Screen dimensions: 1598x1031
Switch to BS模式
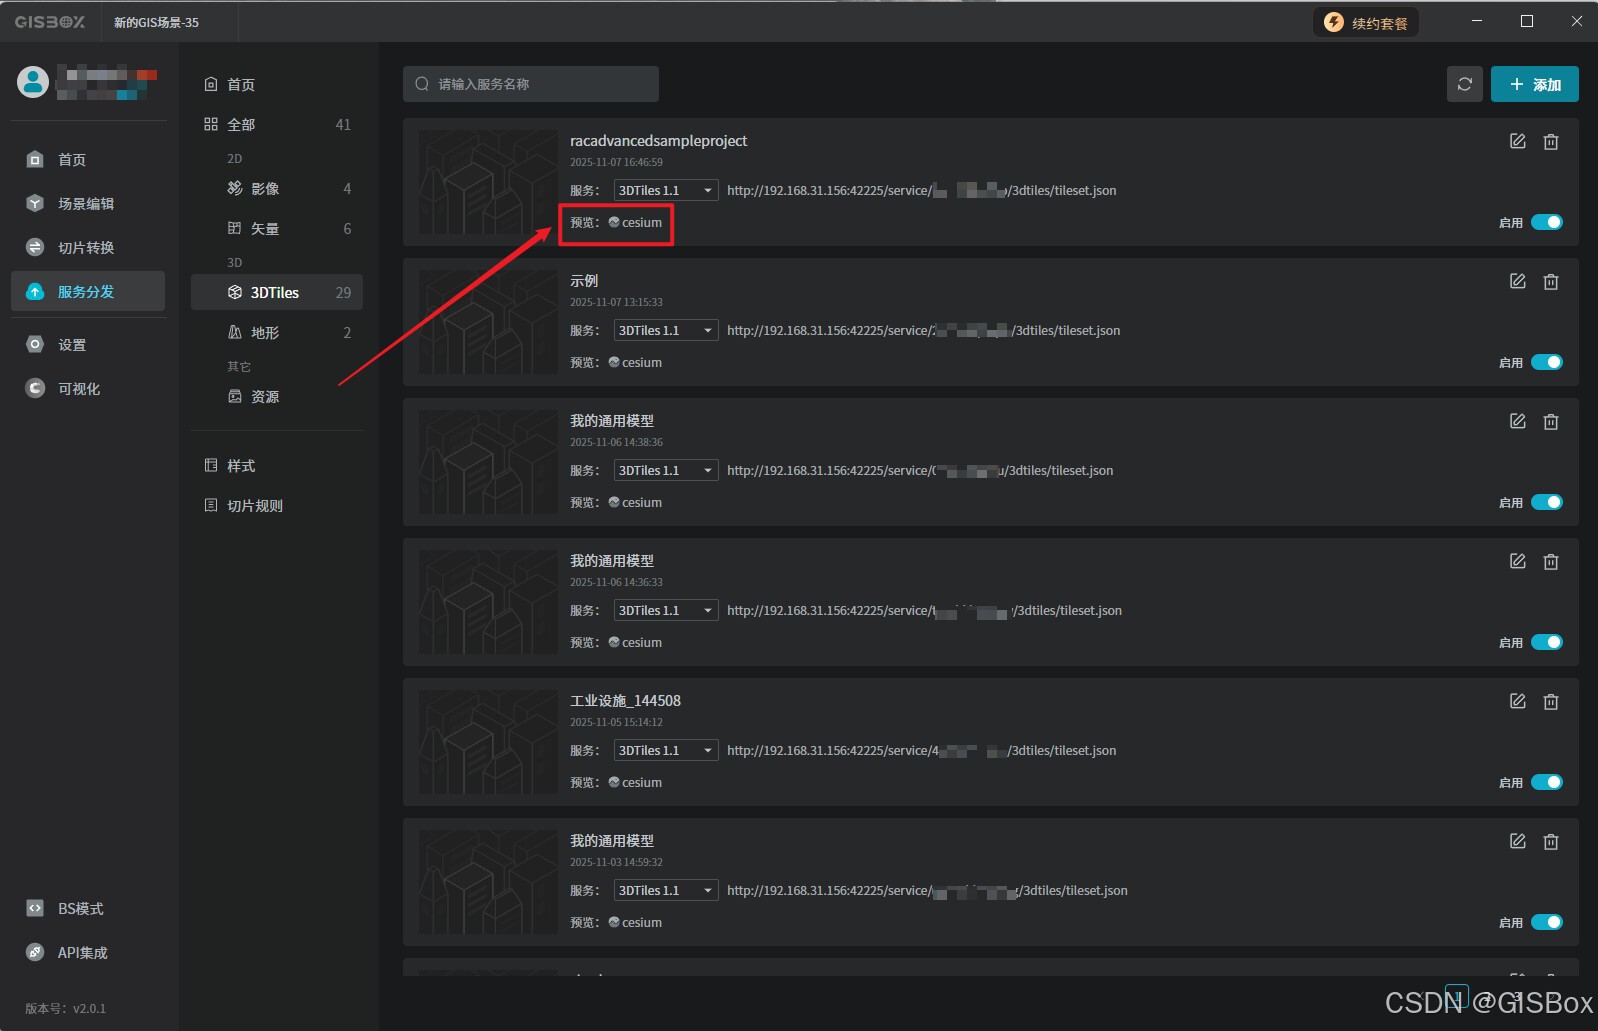(88, 909)
